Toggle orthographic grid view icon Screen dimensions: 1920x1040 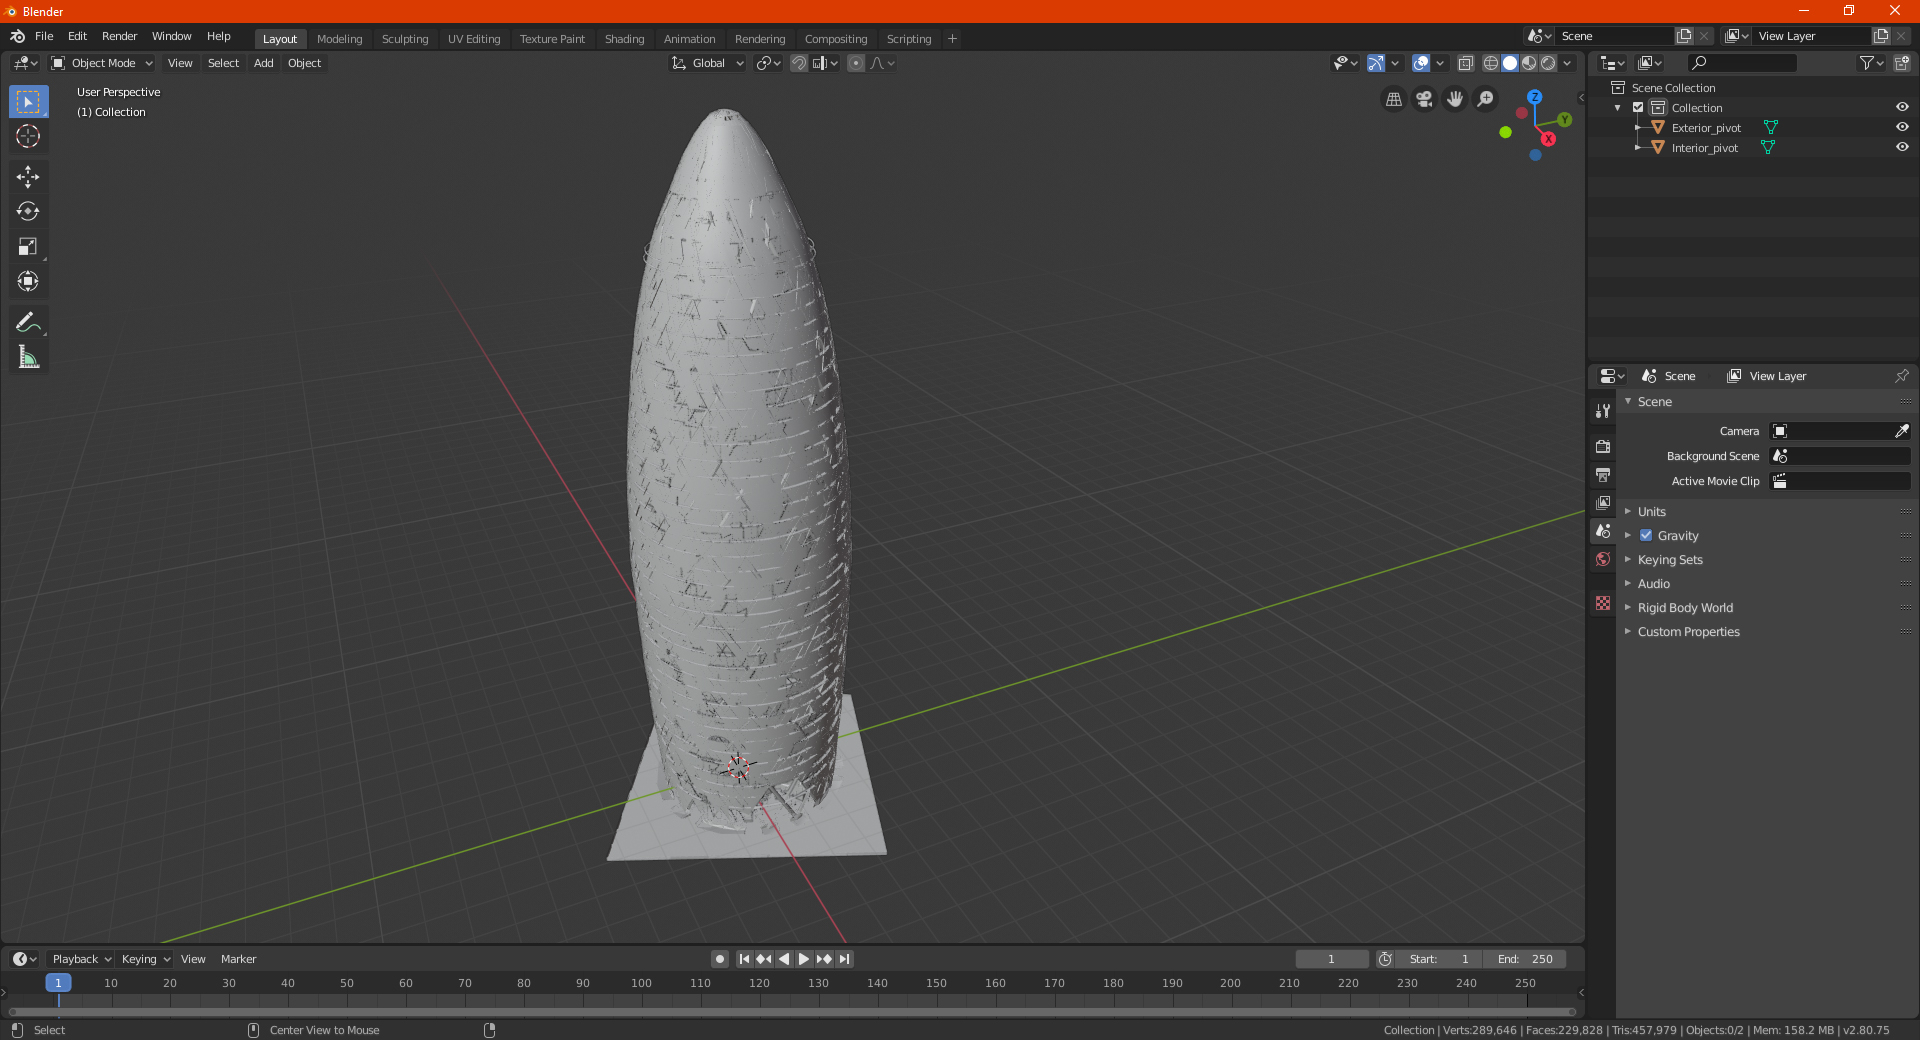pyautogui.click(x=1393, y=99)
